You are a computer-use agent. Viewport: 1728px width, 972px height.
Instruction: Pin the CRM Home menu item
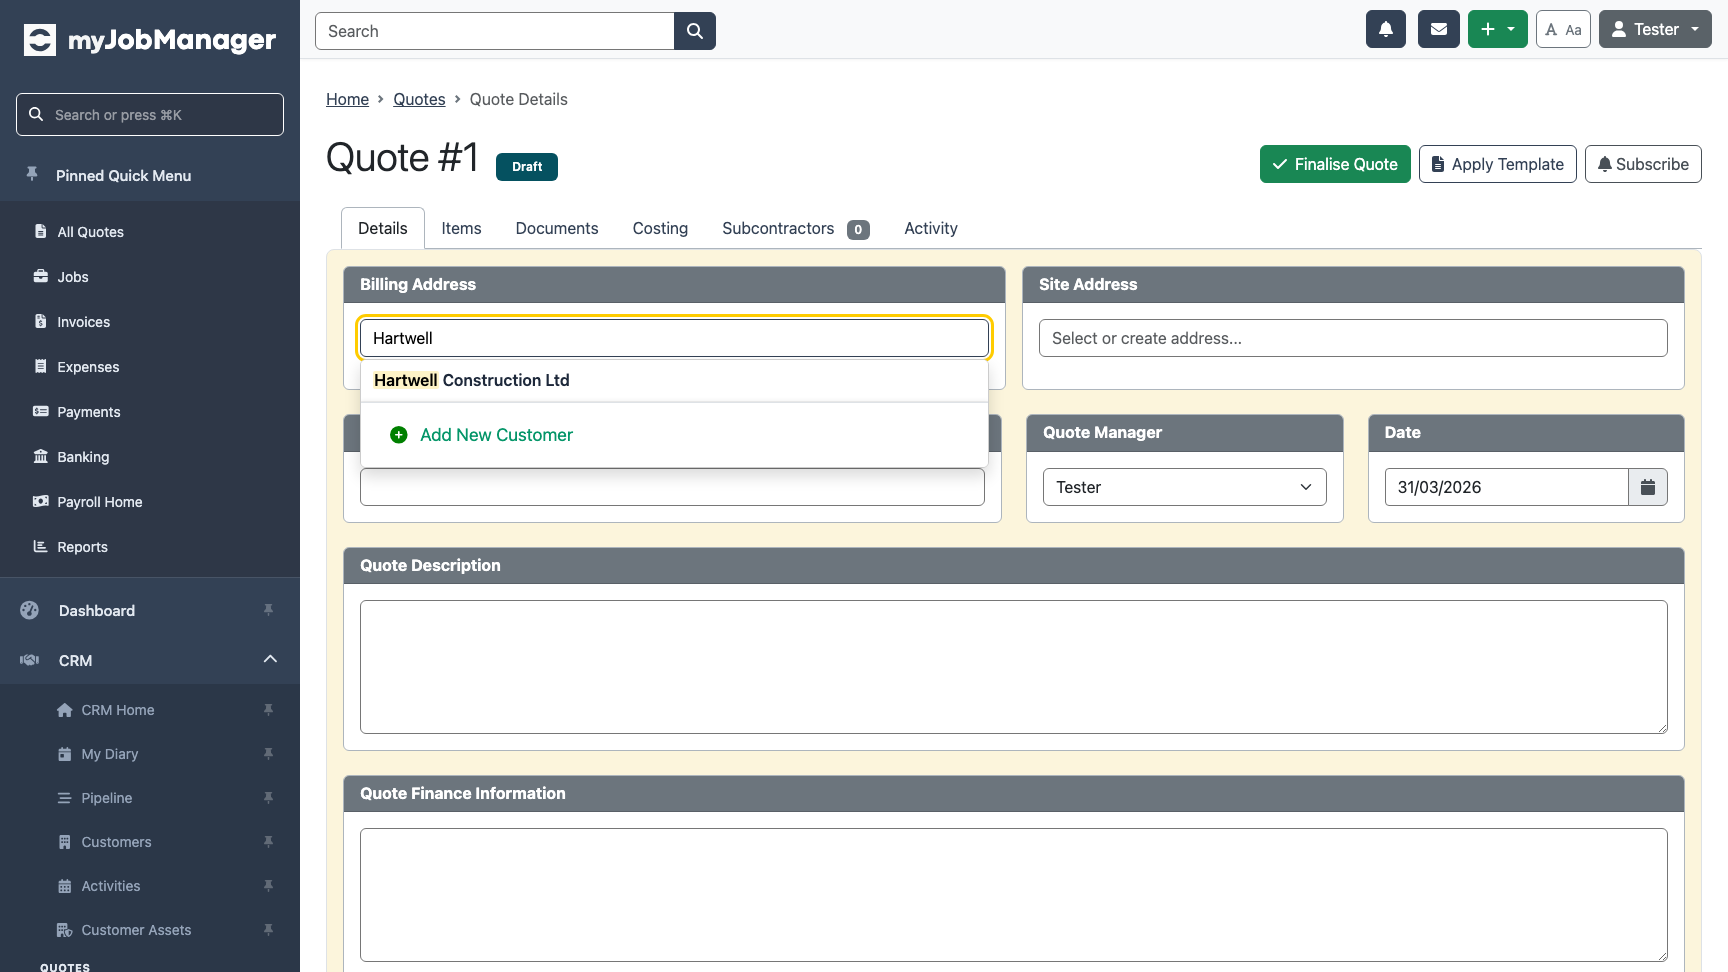coord(268,710)
